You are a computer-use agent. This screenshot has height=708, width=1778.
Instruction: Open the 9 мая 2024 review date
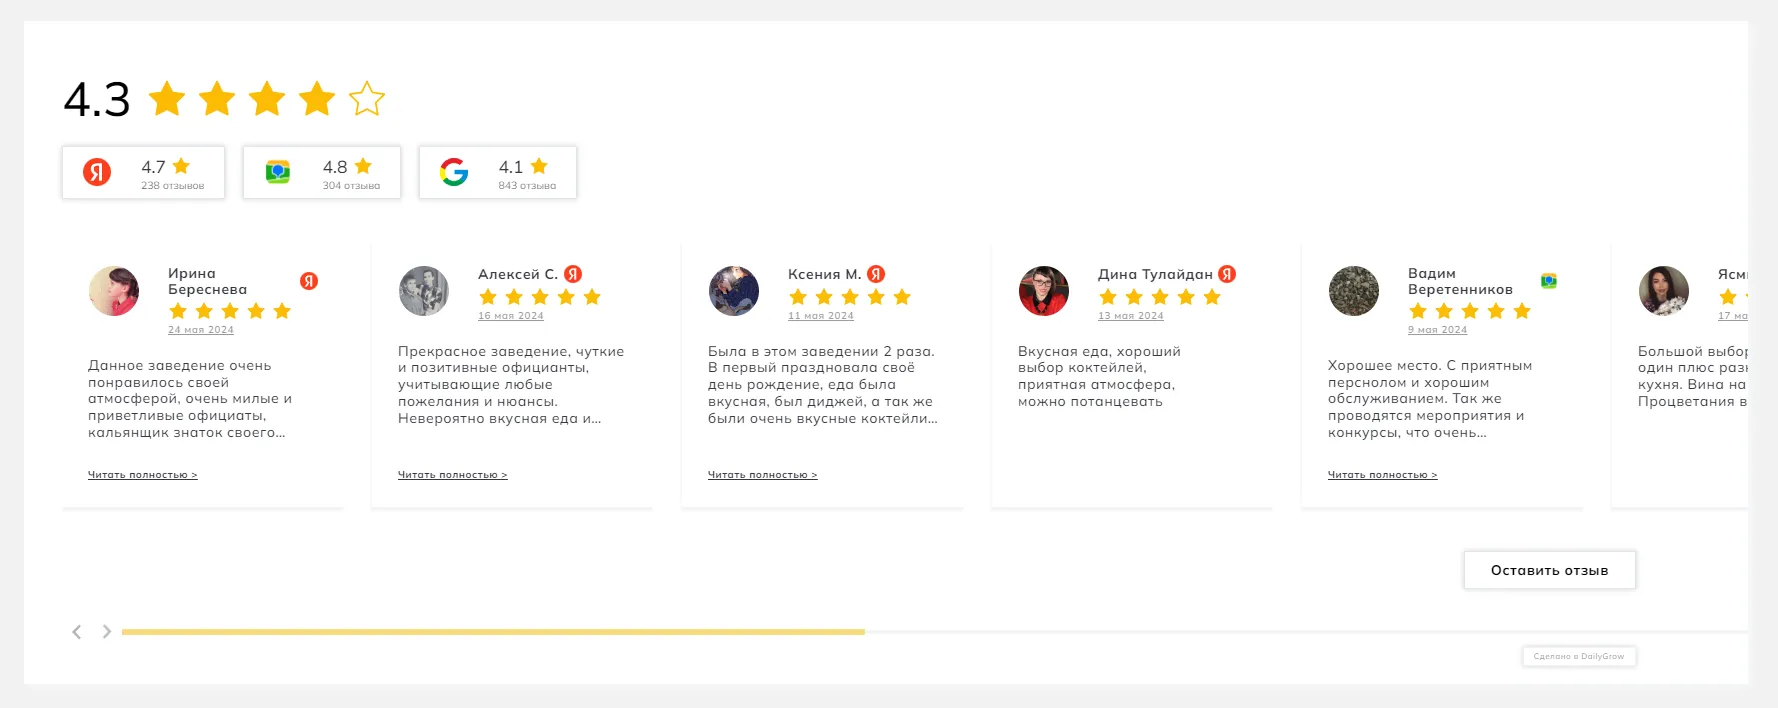click(1437, 330)
